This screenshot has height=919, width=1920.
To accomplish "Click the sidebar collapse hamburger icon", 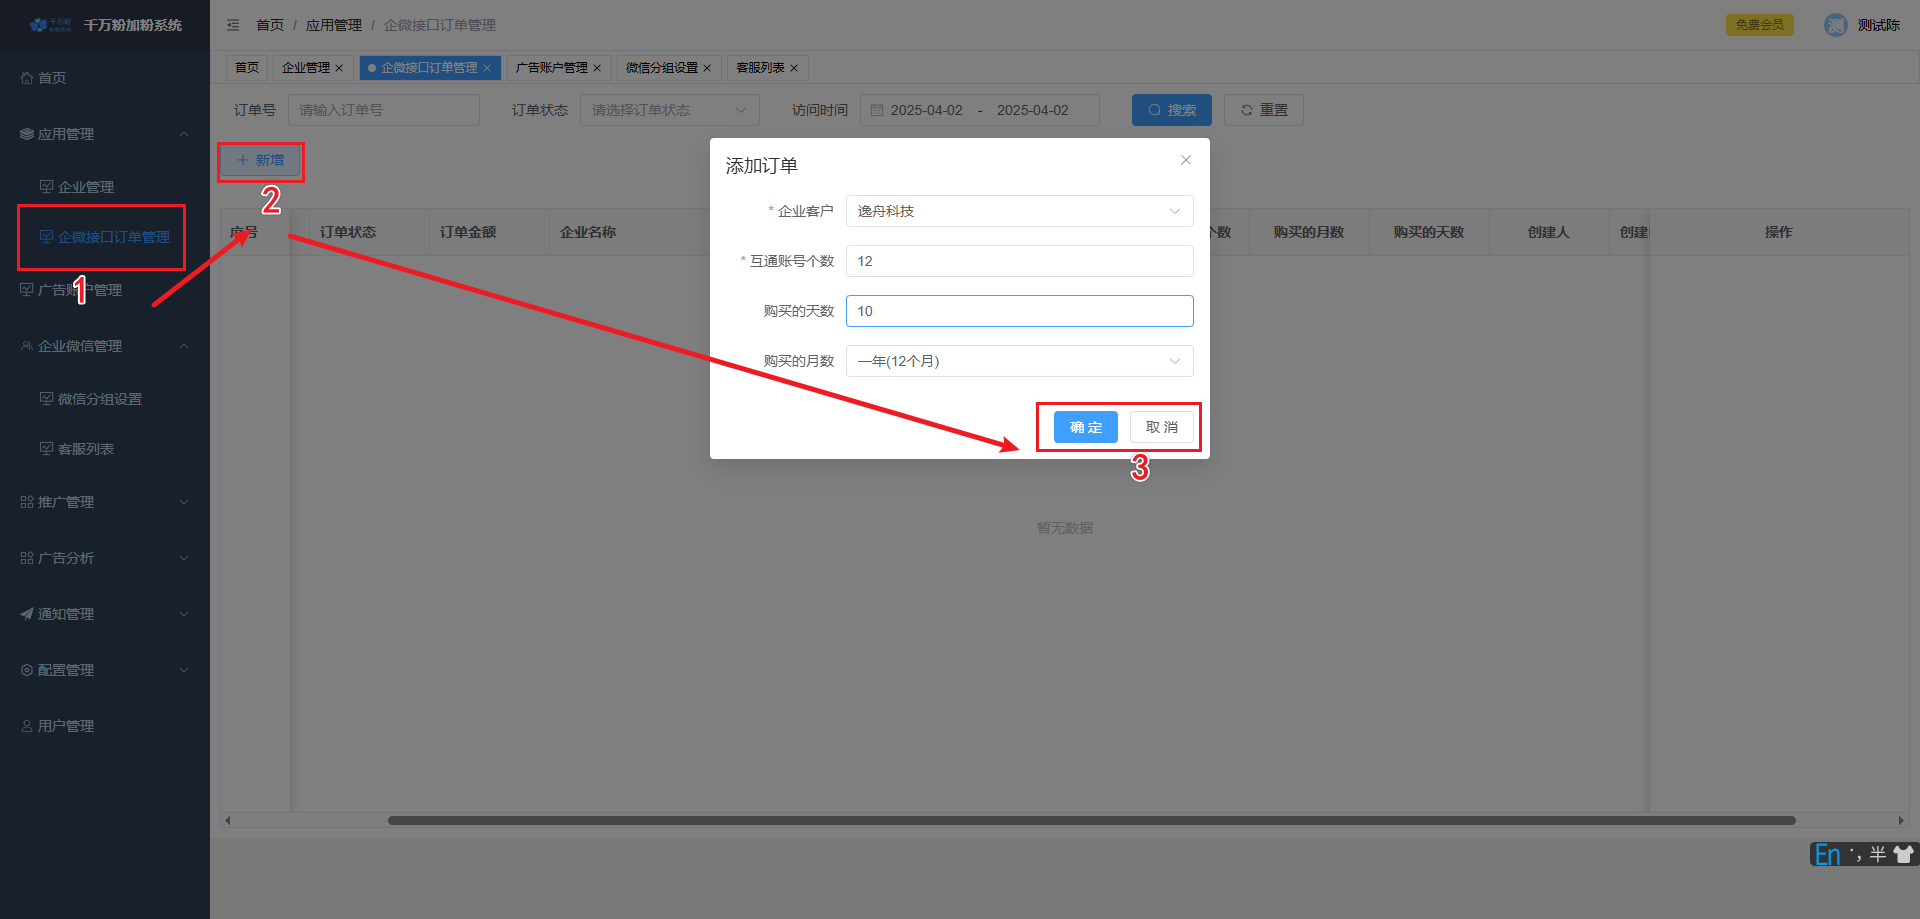I will pos(233,25).
